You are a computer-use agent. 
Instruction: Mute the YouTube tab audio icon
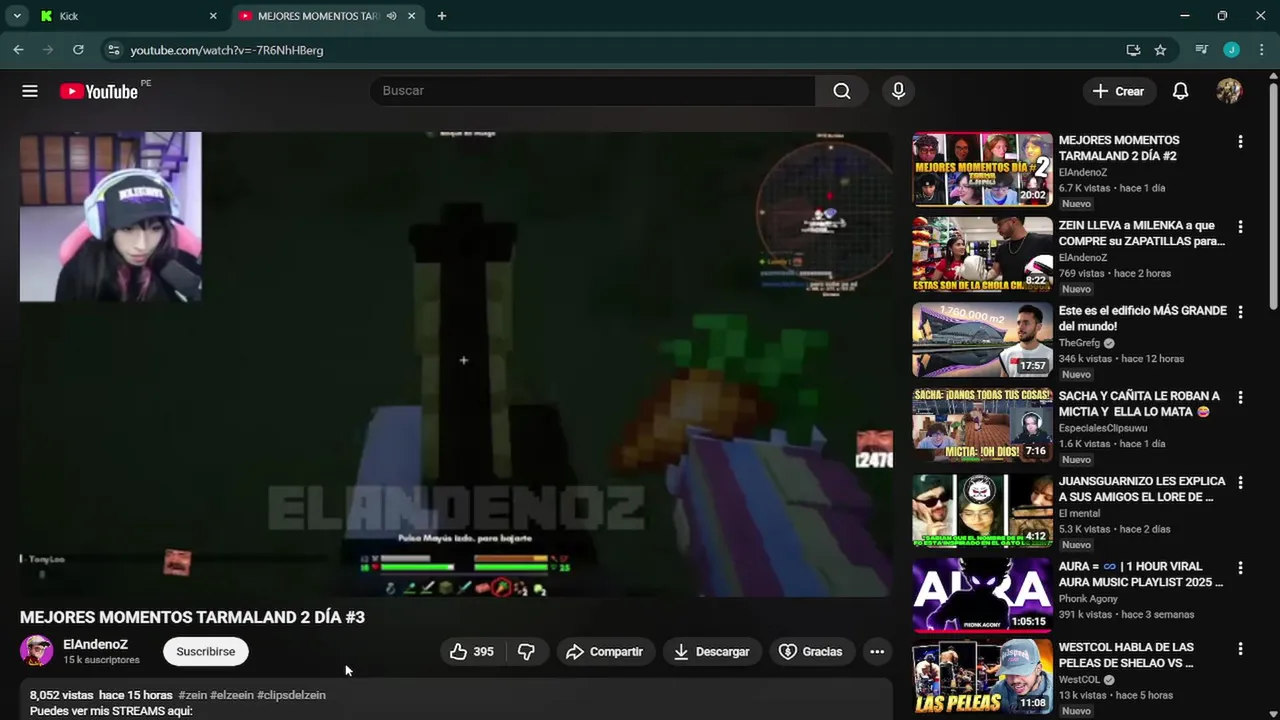pyautogui.click(x=391, y=16)
